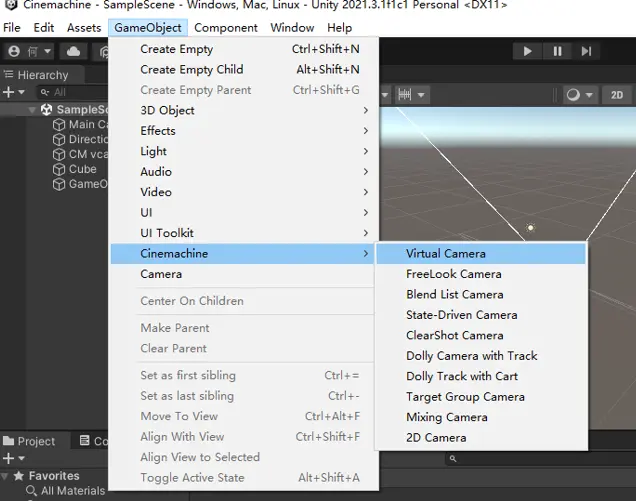636x501 pixels.
Task: Click the Project panel plus add icon
Action: pos(8,458)
